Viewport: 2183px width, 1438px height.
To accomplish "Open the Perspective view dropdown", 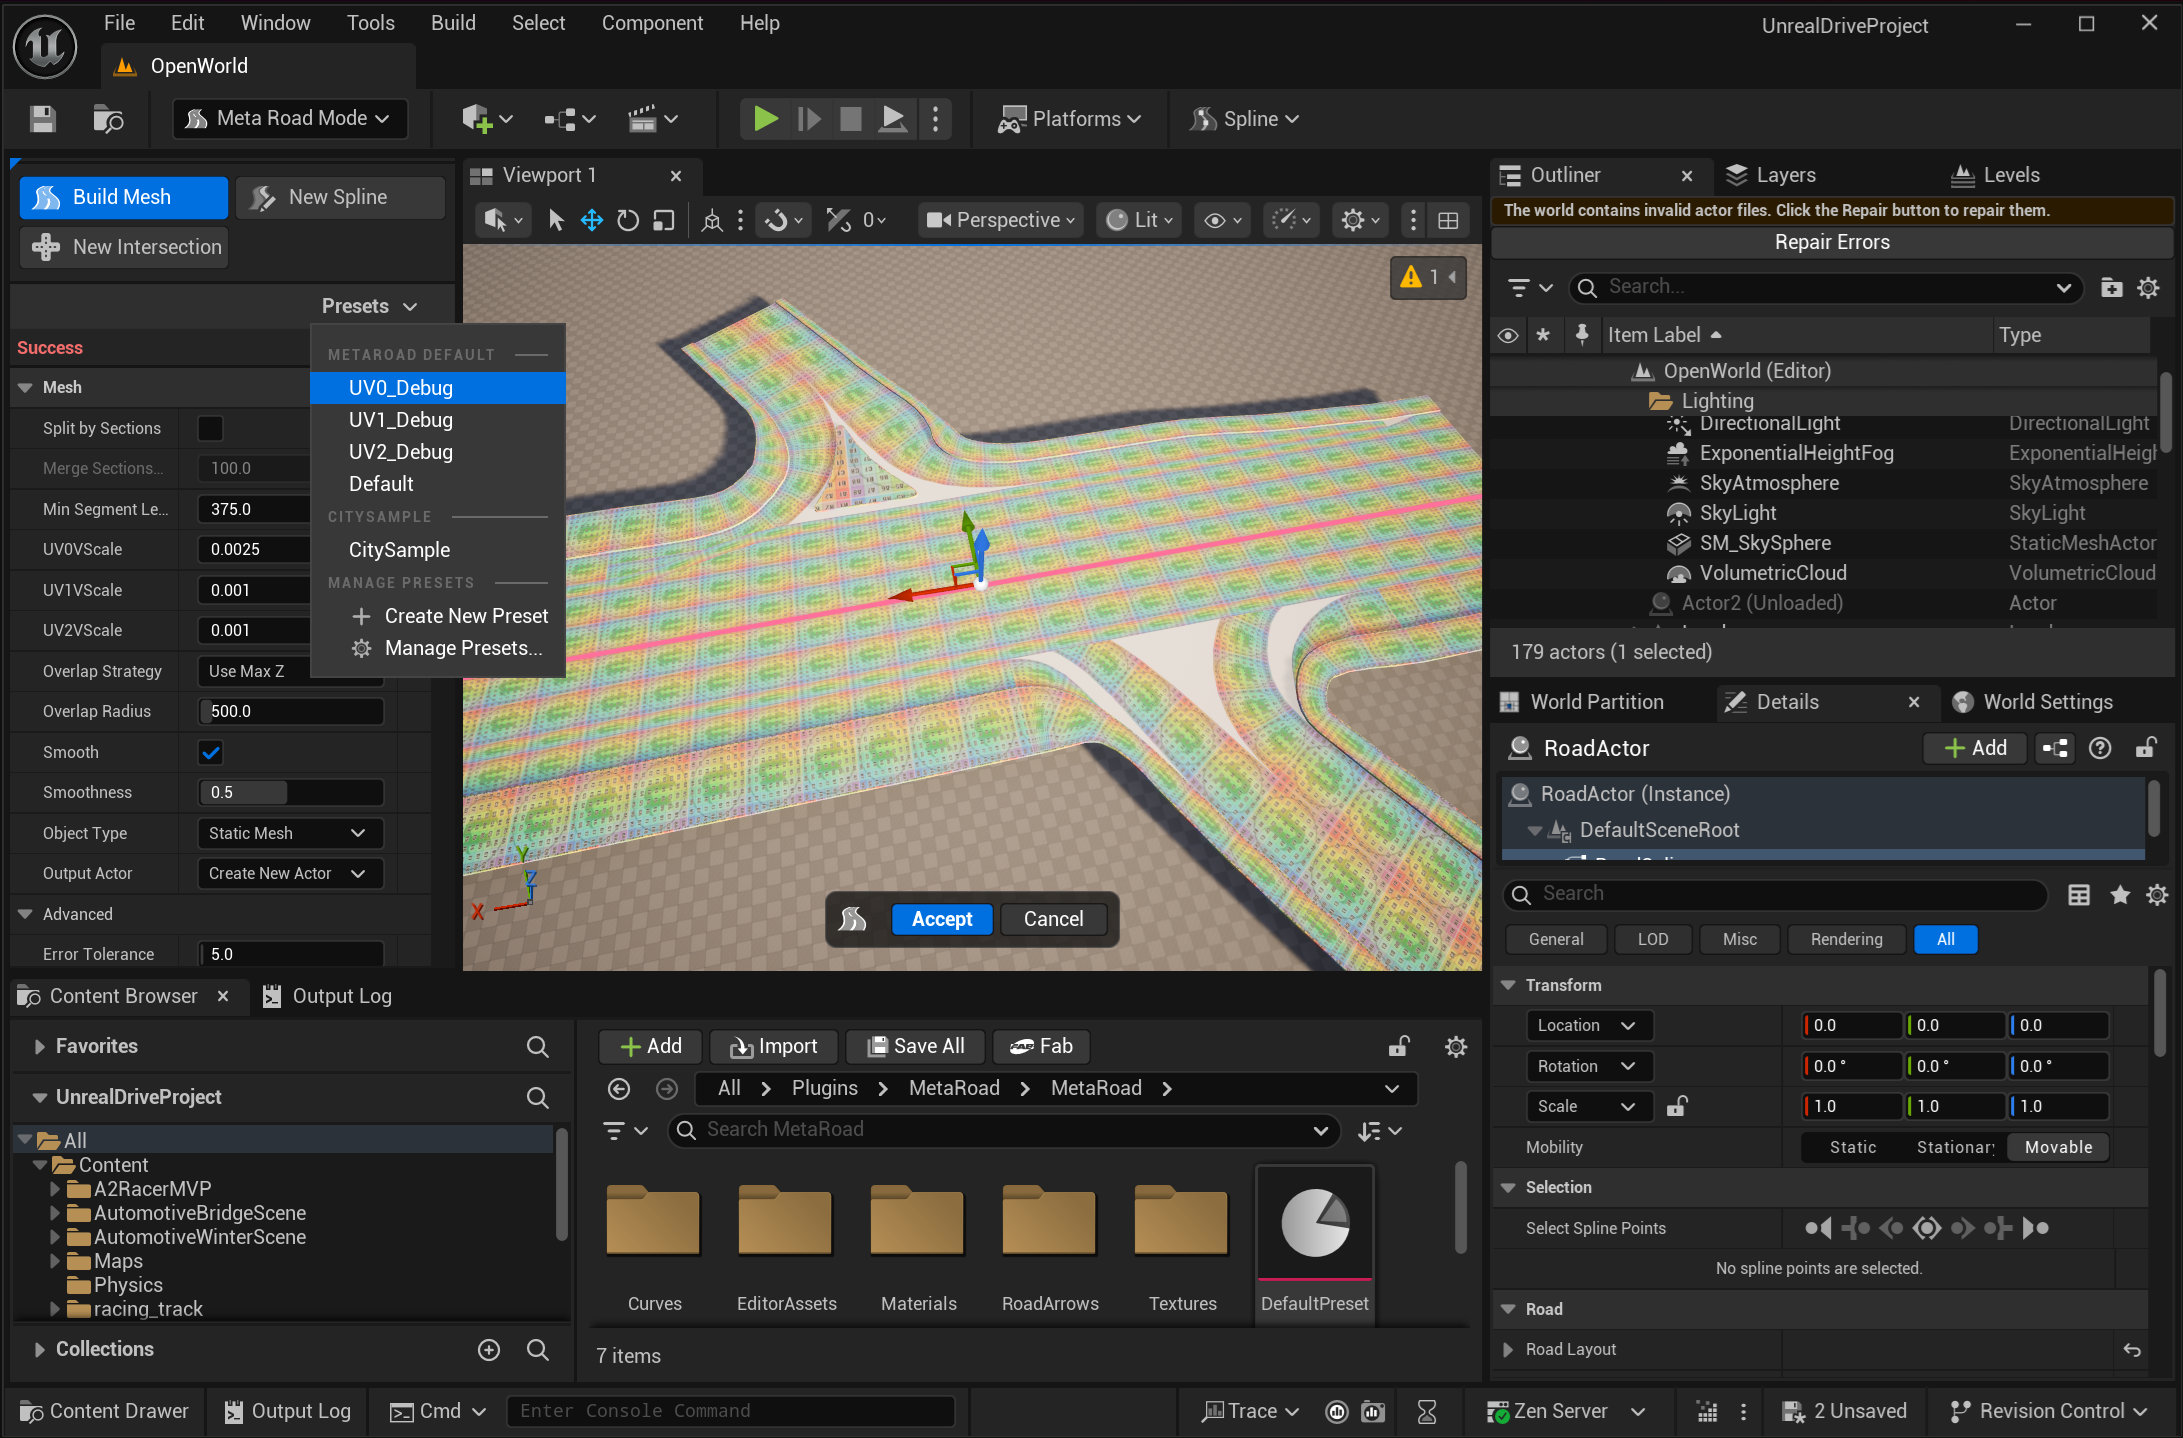I will [1000, 220].
